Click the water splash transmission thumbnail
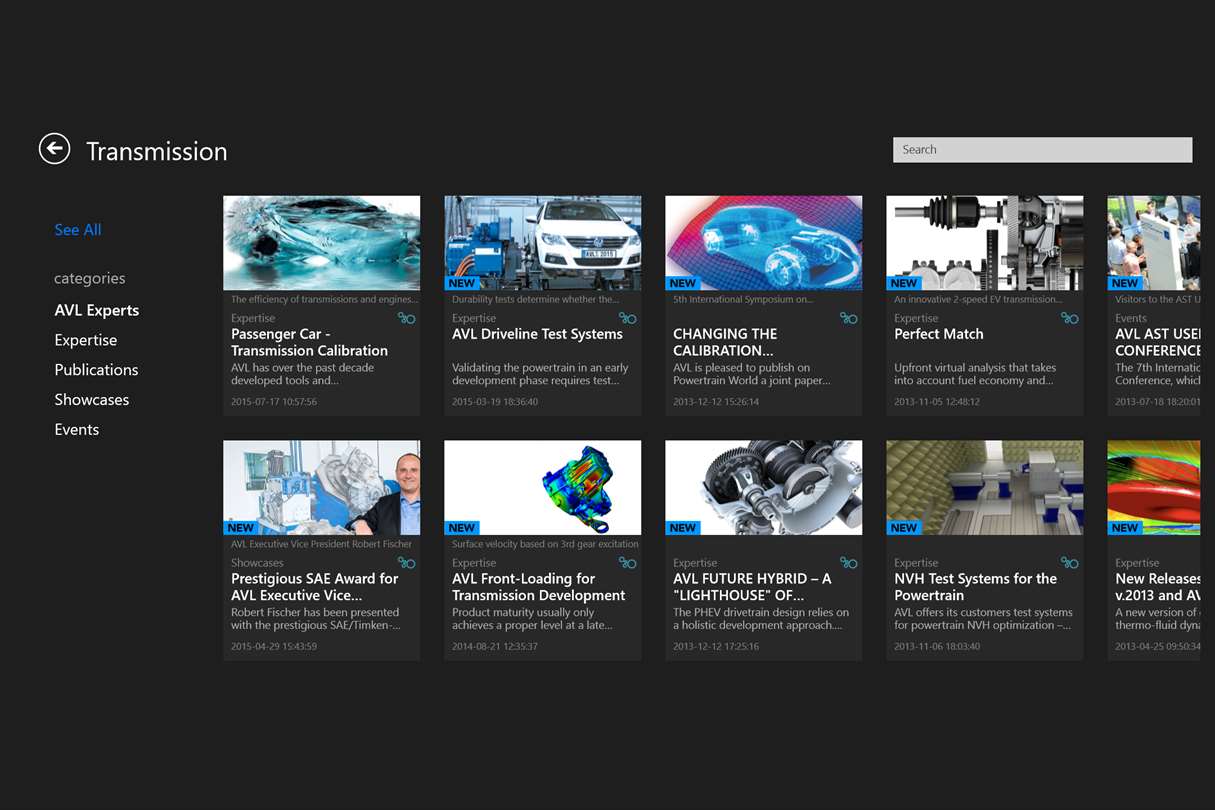Viewport: 1215px width, 810px height. click(322, 243)
